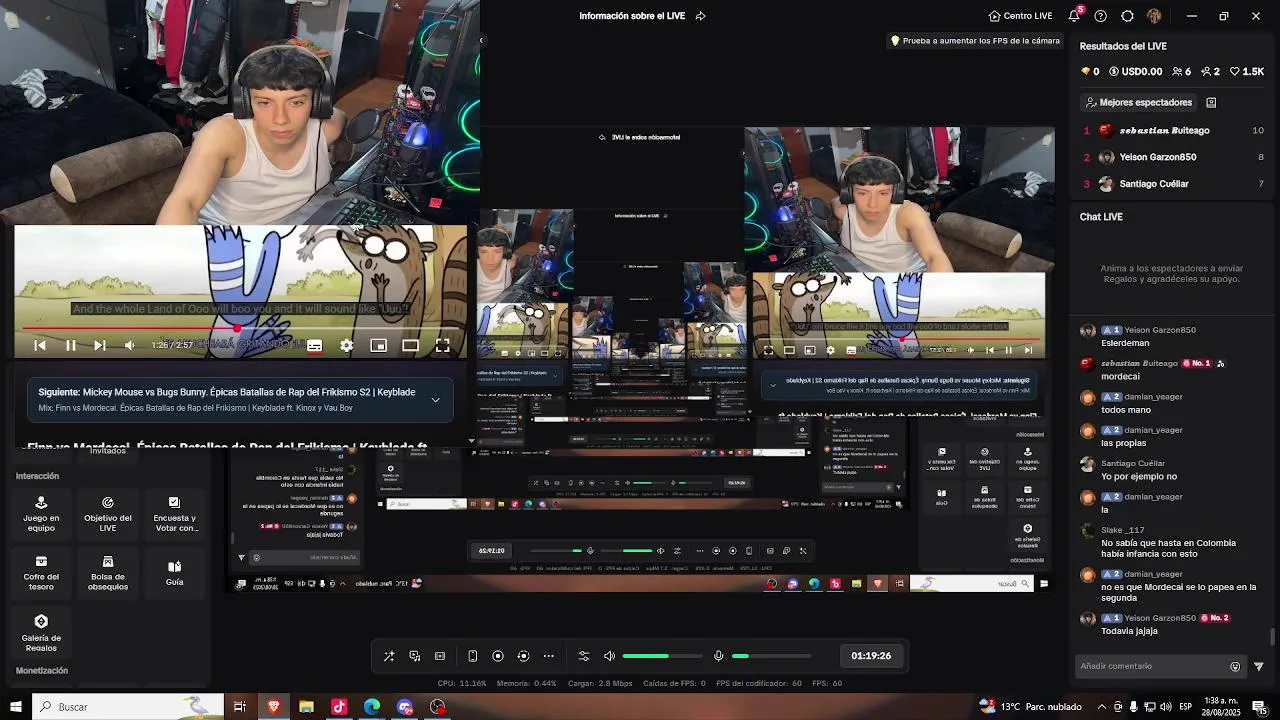The image size is (1280, 720).
Task: Open notifications bell with badge 5
Action: pyautogui.click(x=1075, y=15)
